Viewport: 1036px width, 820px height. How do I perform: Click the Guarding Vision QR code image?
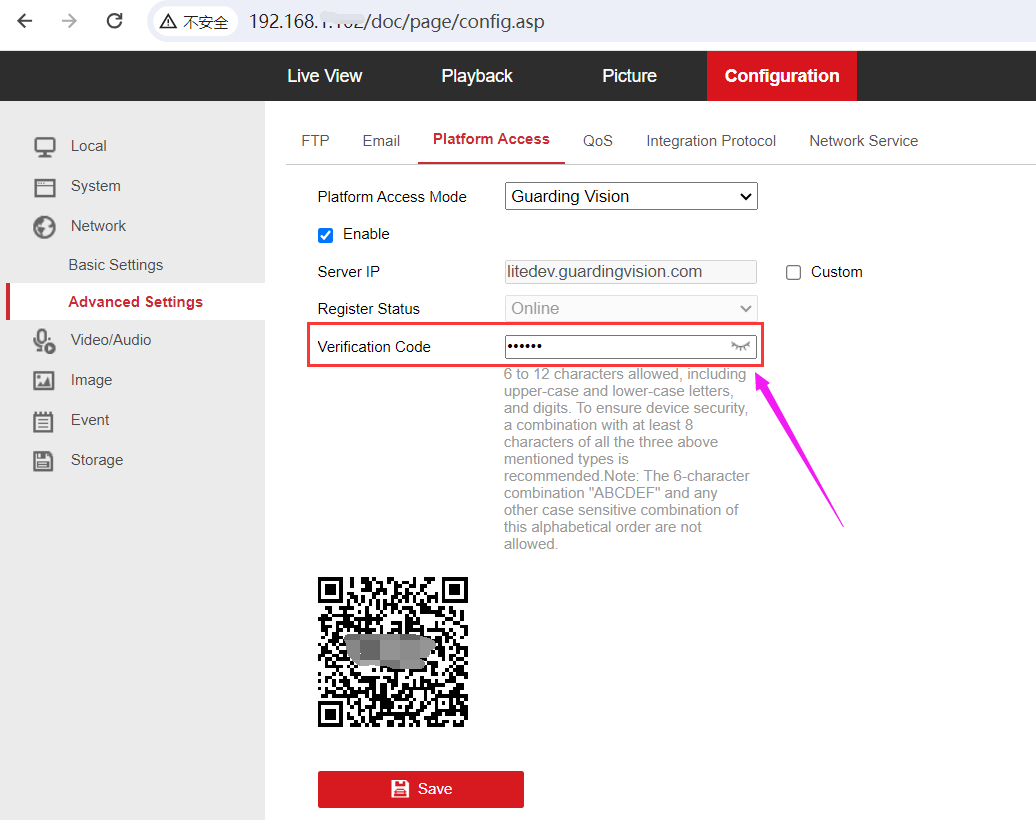click(393, 651)
